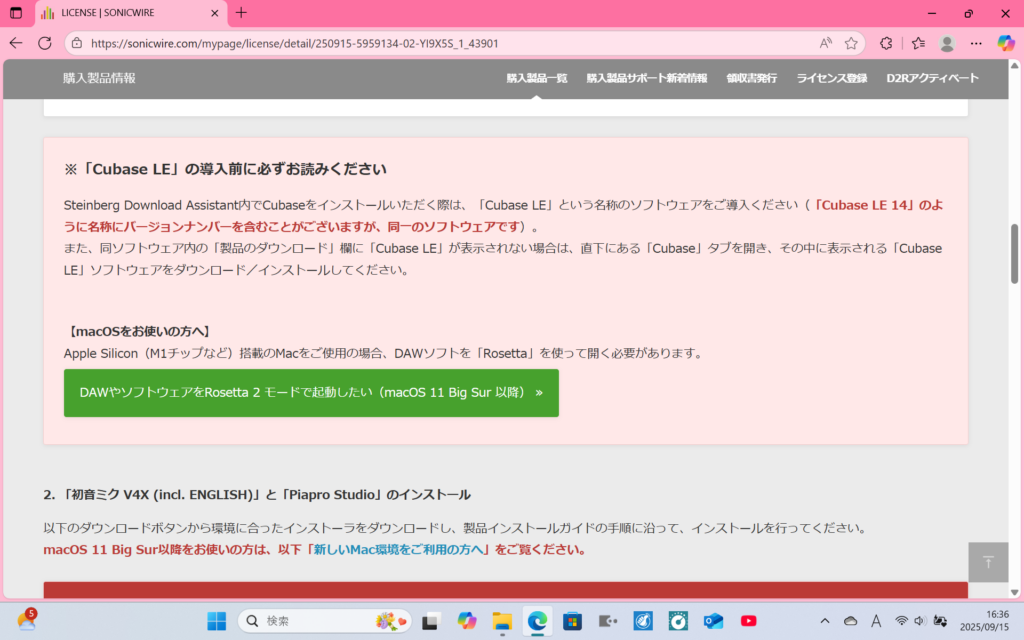Click the scroll-to-top arrow button

[988, 562]
